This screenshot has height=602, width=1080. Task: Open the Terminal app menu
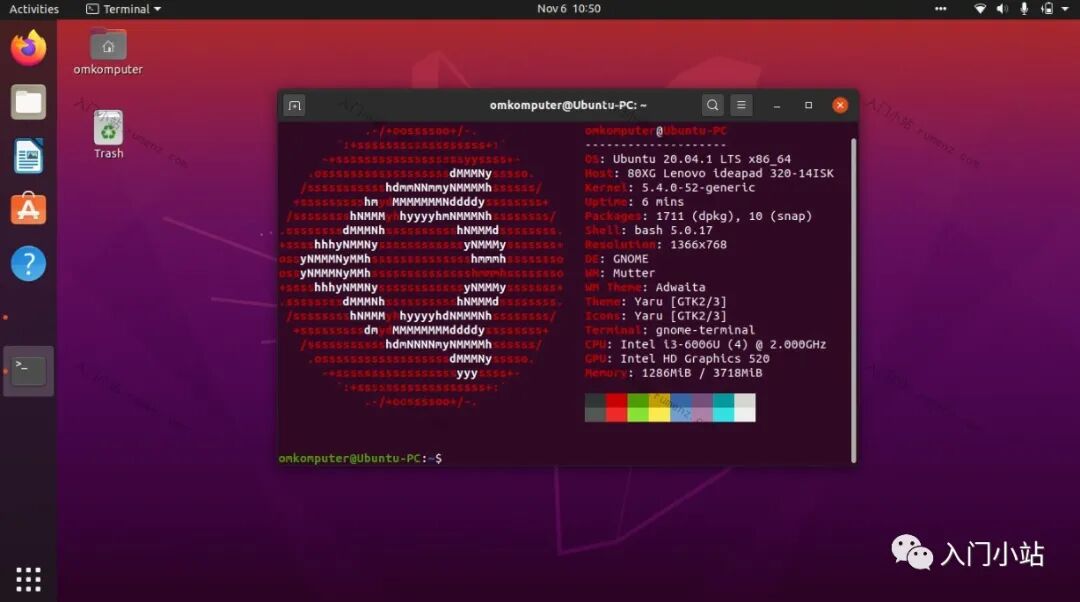[x=123, y=9]
